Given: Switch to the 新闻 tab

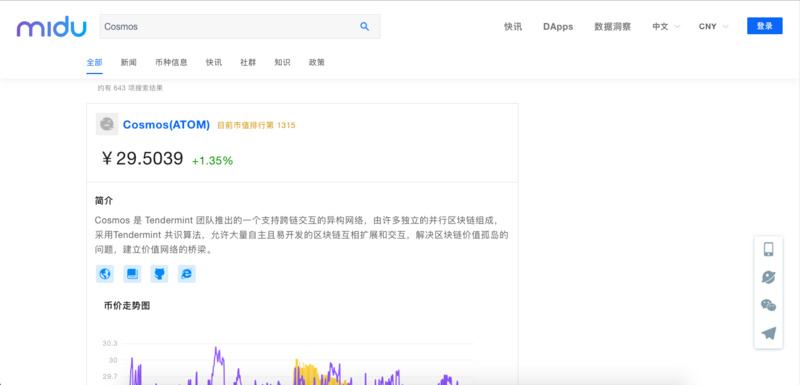Looking at the screenshot, I should (x=129, y=62).
